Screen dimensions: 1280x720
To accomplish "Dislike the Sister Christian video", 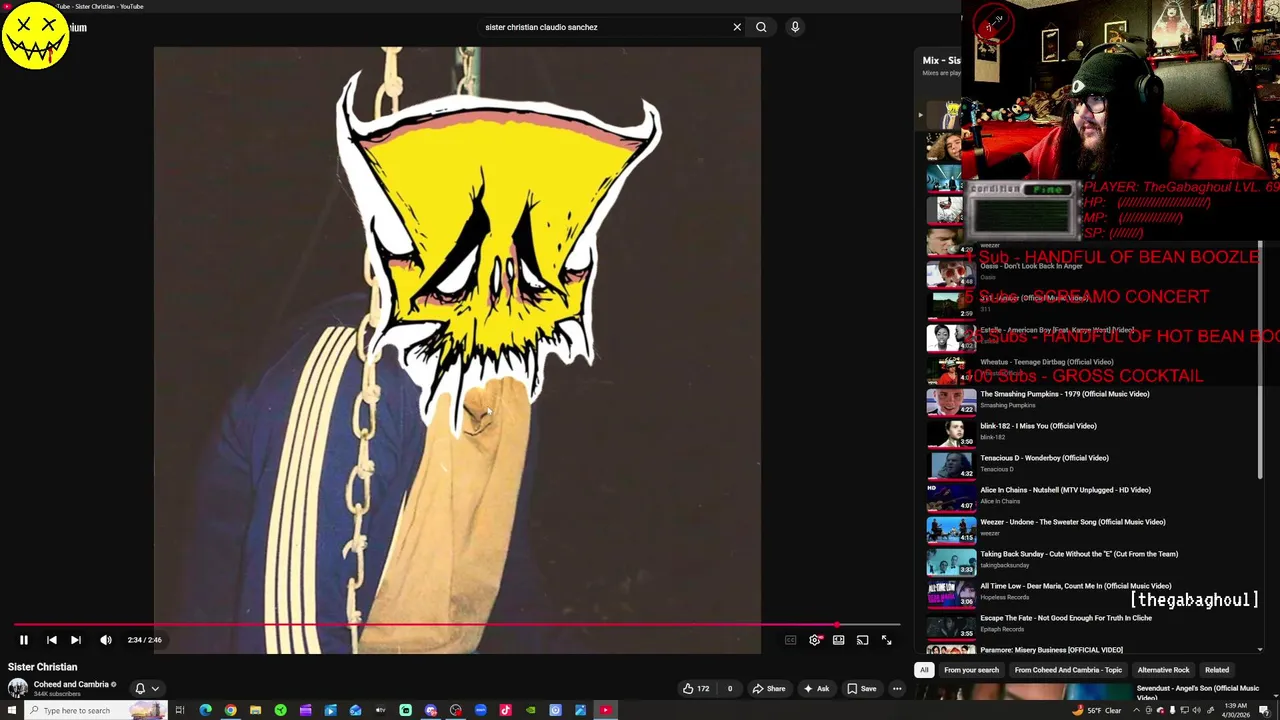I will click(730, 688).
